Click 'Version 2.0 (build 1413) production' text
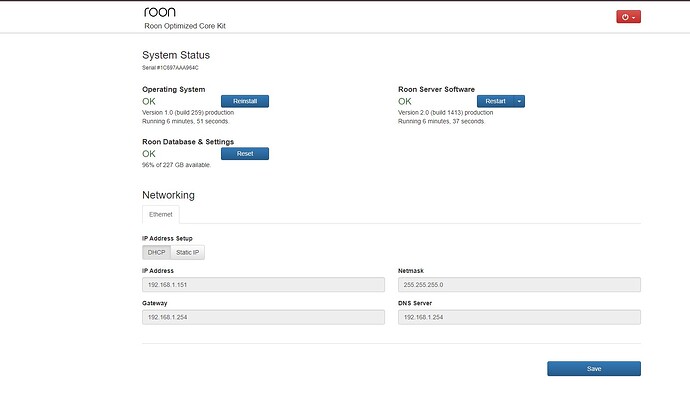The image size is (690, 412). pos(445,113)
